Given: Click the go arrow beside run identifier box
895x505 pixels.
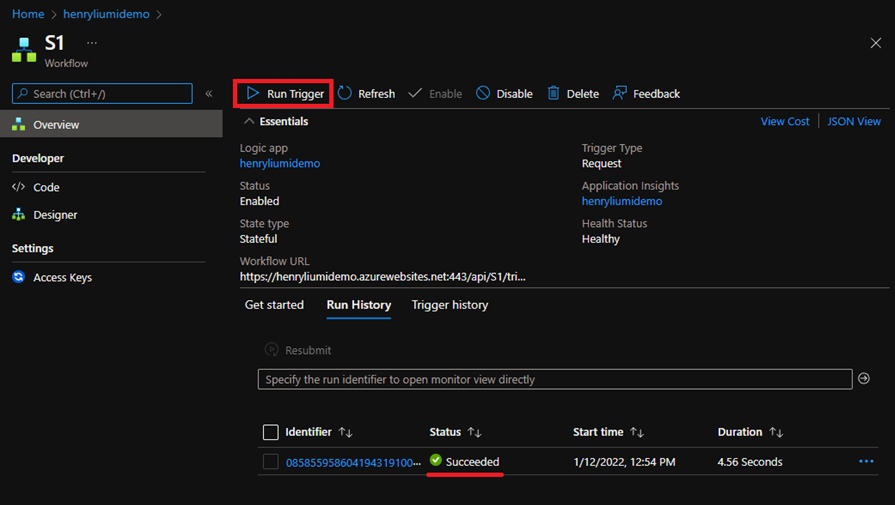Looking at the screenshot, I should 864,378.
